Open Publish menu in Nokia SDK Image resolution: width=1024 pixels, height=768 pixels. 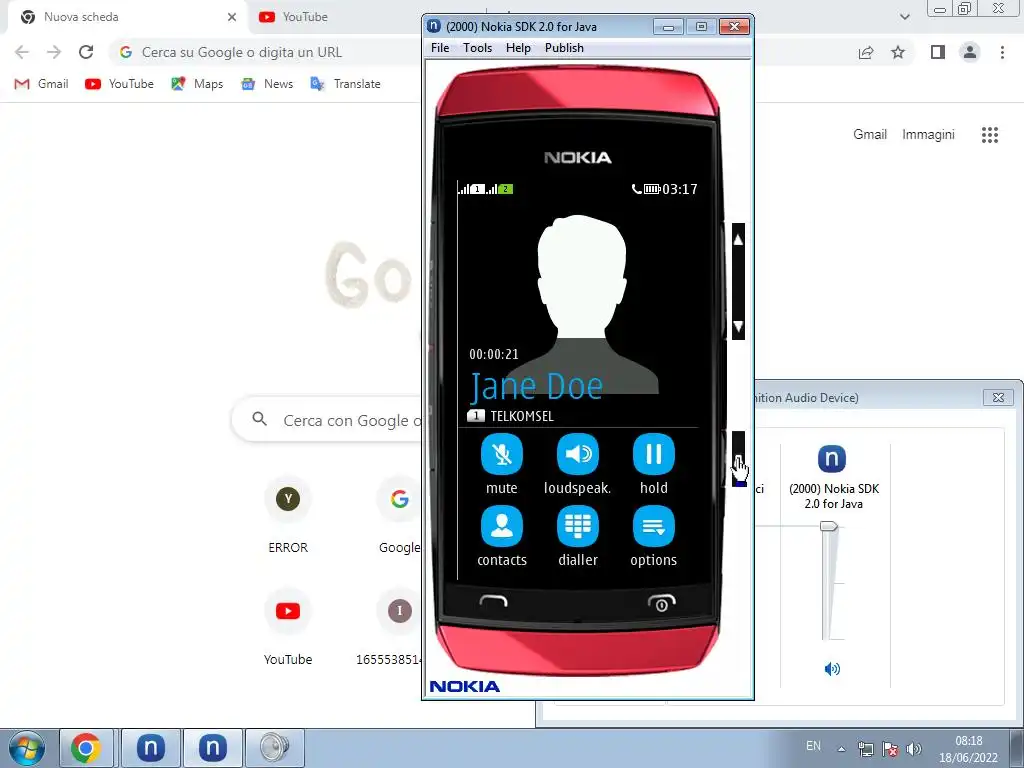564,48
